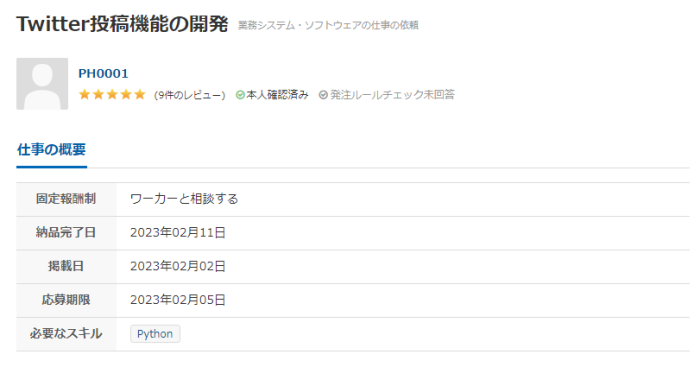Click the gray 発注ルールチェック未回答 check icon
This screenshot has width=700, height=367.
click(323, 95)
